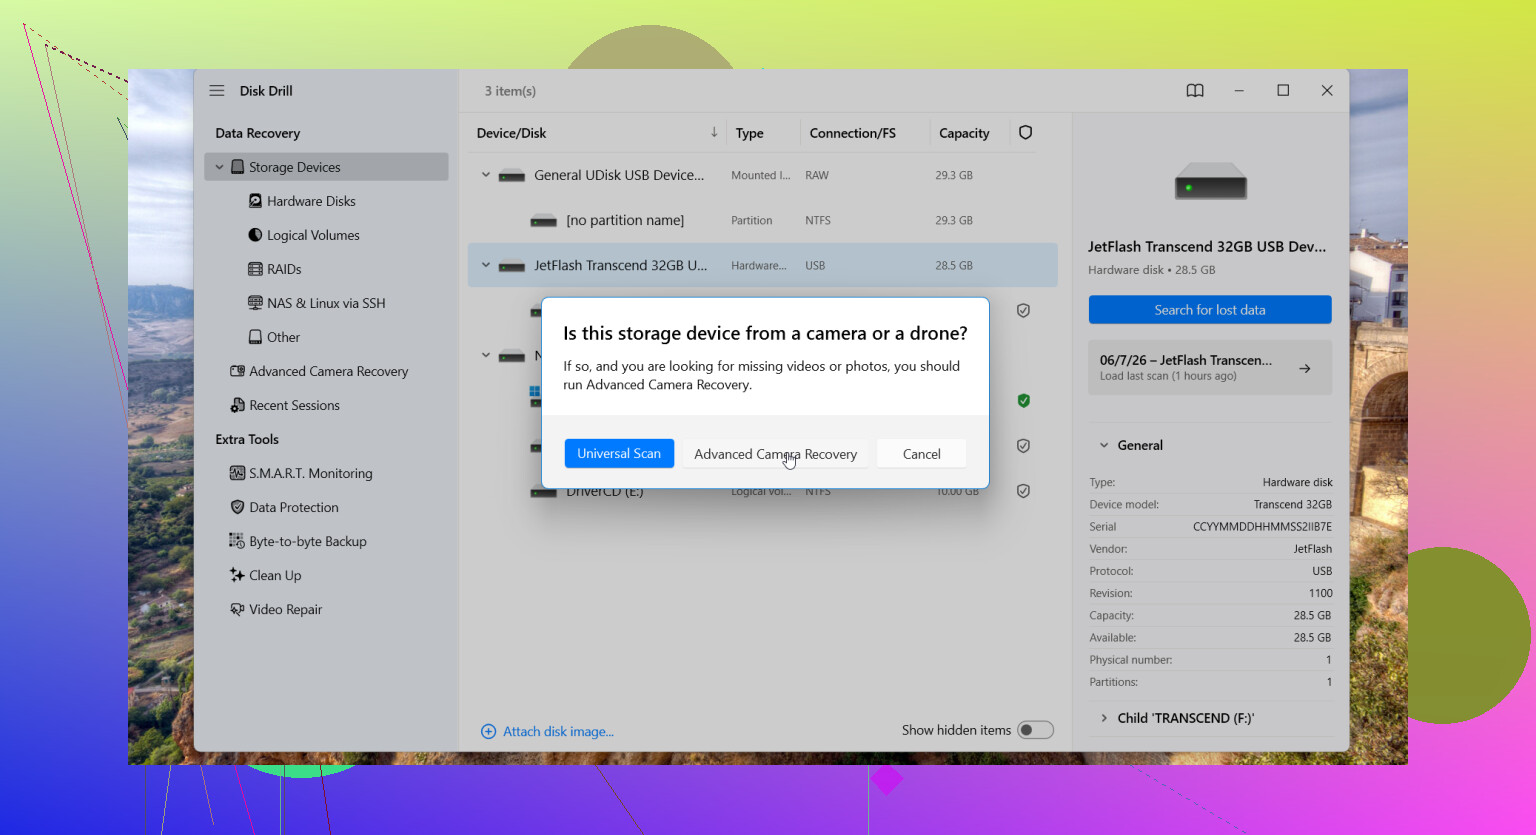
Task: Click the Byte-to-byte Backup icon
Action: click(x=237, y=541)
